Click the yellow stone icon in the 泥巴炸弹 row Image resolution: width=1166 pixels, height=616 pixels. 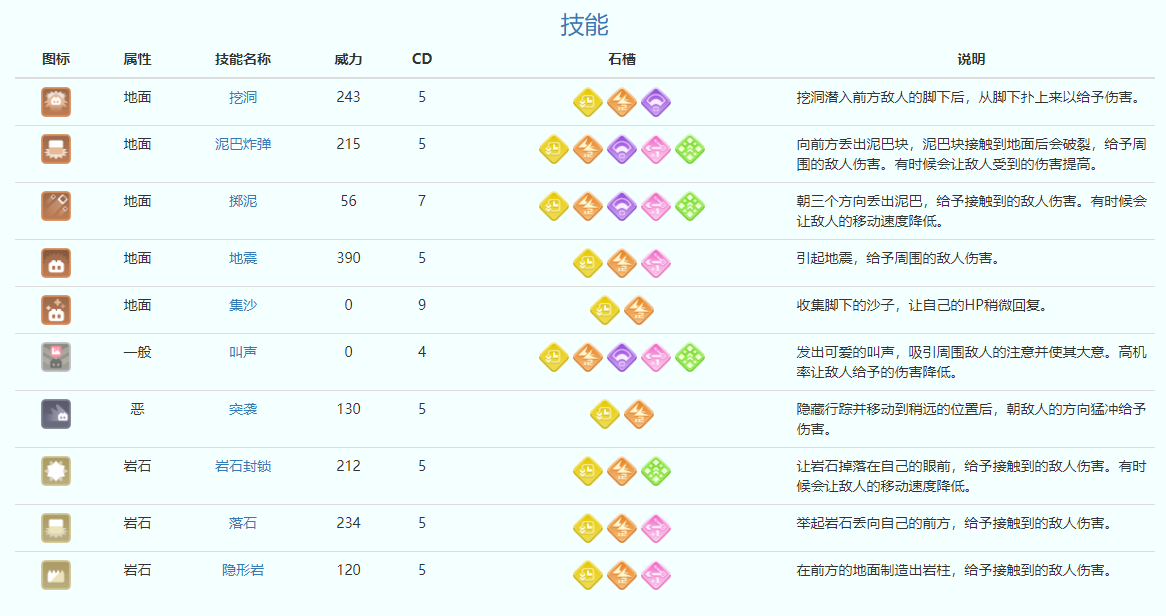click(x=553, y=149)
